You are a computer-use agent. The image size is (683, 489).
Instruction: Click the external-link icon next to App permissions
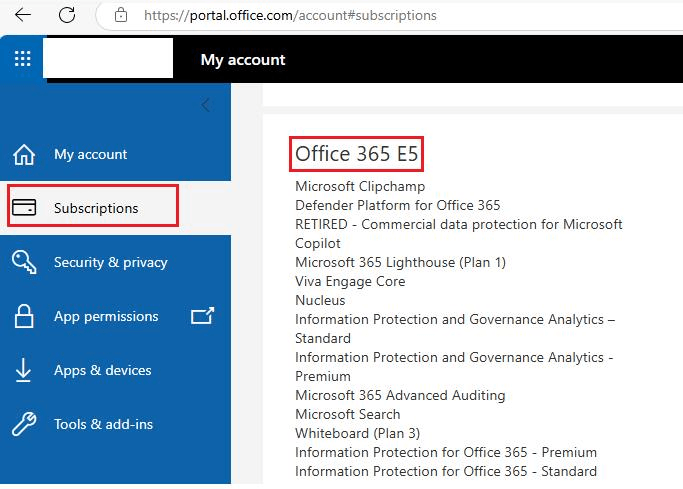click(x=203, y=316)
